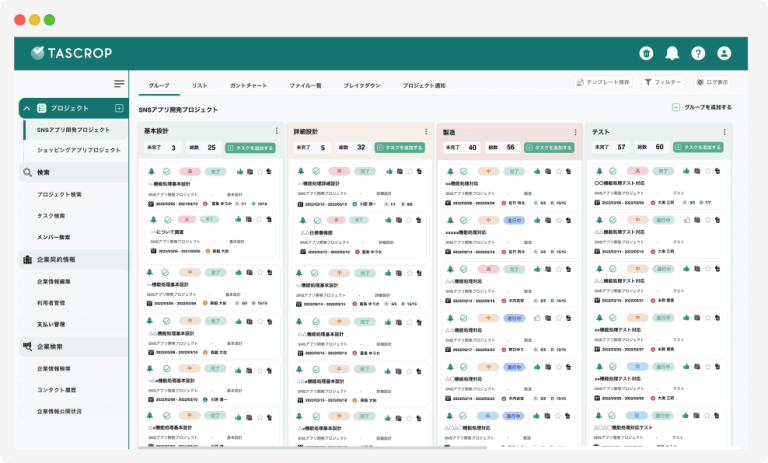Viewport: 768px width, 463px height.
Task: Collapse the プロジェクト sidebar section
Action: click(26, 108)
